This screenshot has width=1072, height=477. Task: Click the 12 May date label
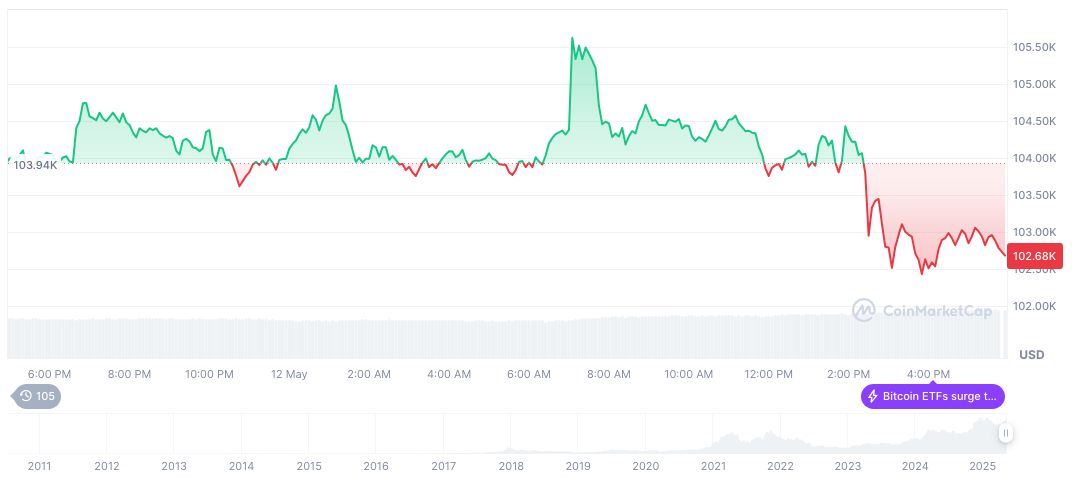pos(289,374)
